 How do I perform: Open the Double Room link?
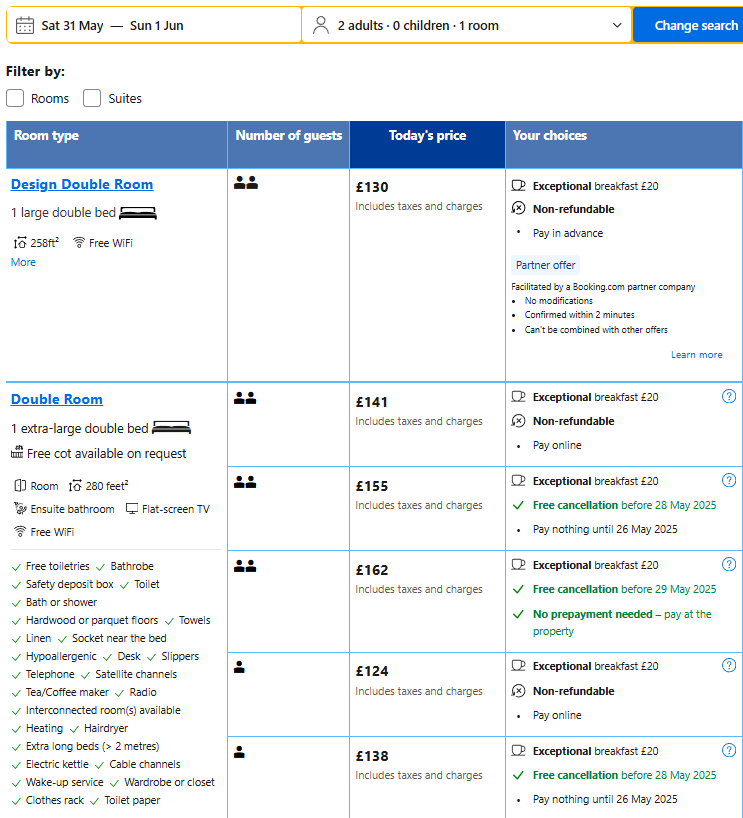(x=57, y=400)
